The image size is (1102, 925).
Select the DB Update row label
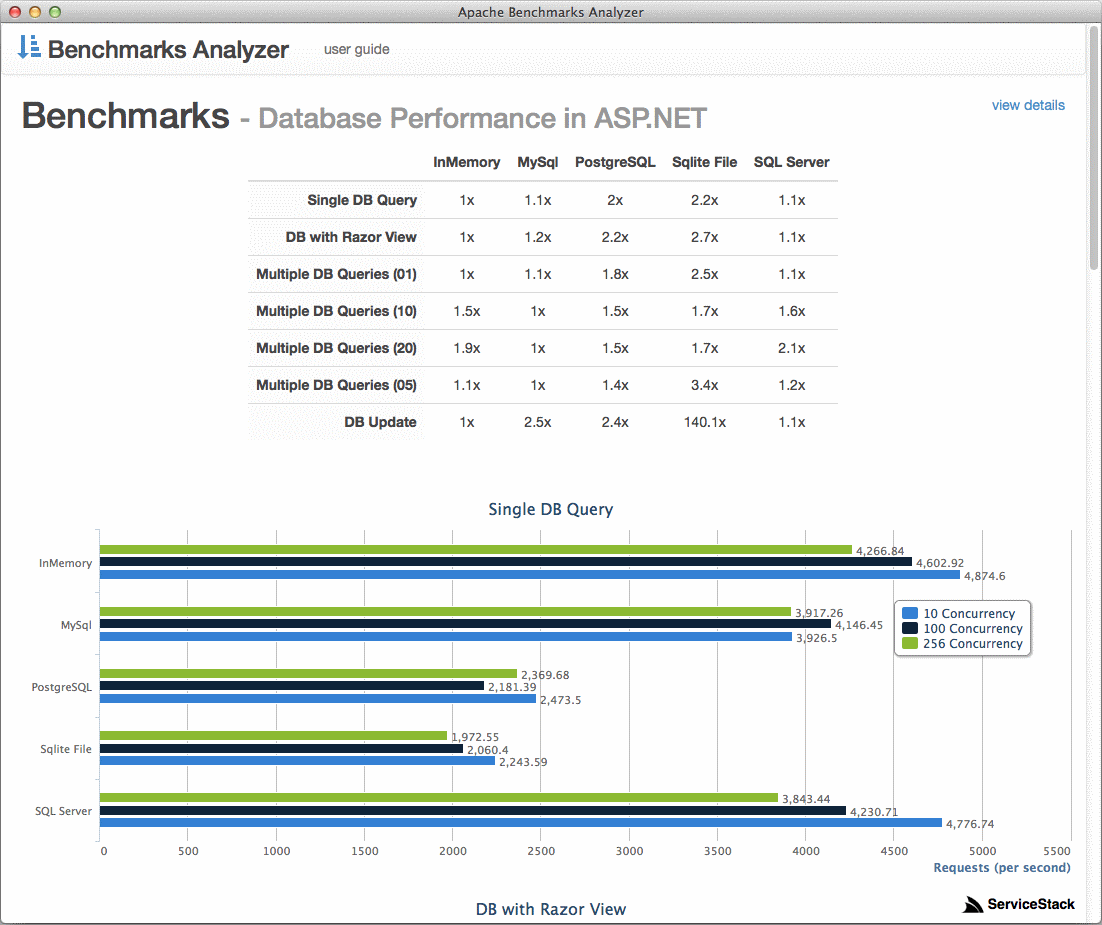click(x=380, y=422)
